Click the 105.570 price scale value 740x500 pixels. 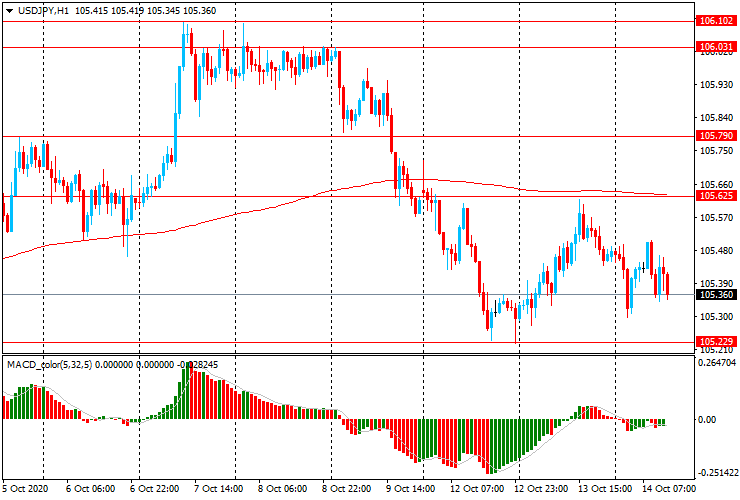point(716,218)
